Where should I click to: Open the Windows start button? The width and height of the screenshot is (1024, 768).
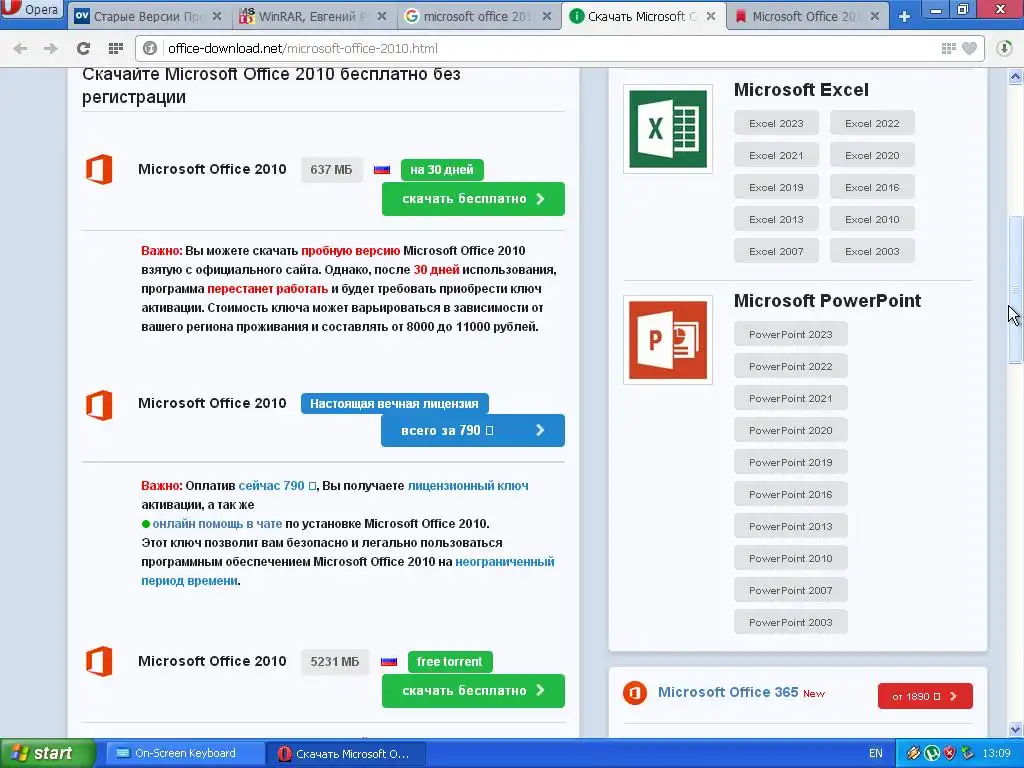[x=47, y=753]
